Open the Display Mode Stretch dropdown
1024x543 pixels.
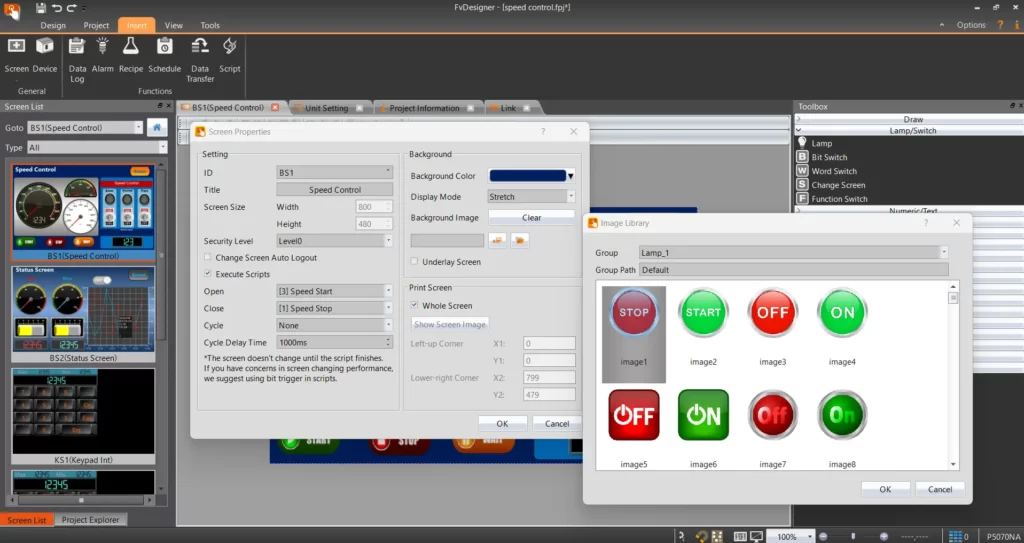(x=531, y=197)
